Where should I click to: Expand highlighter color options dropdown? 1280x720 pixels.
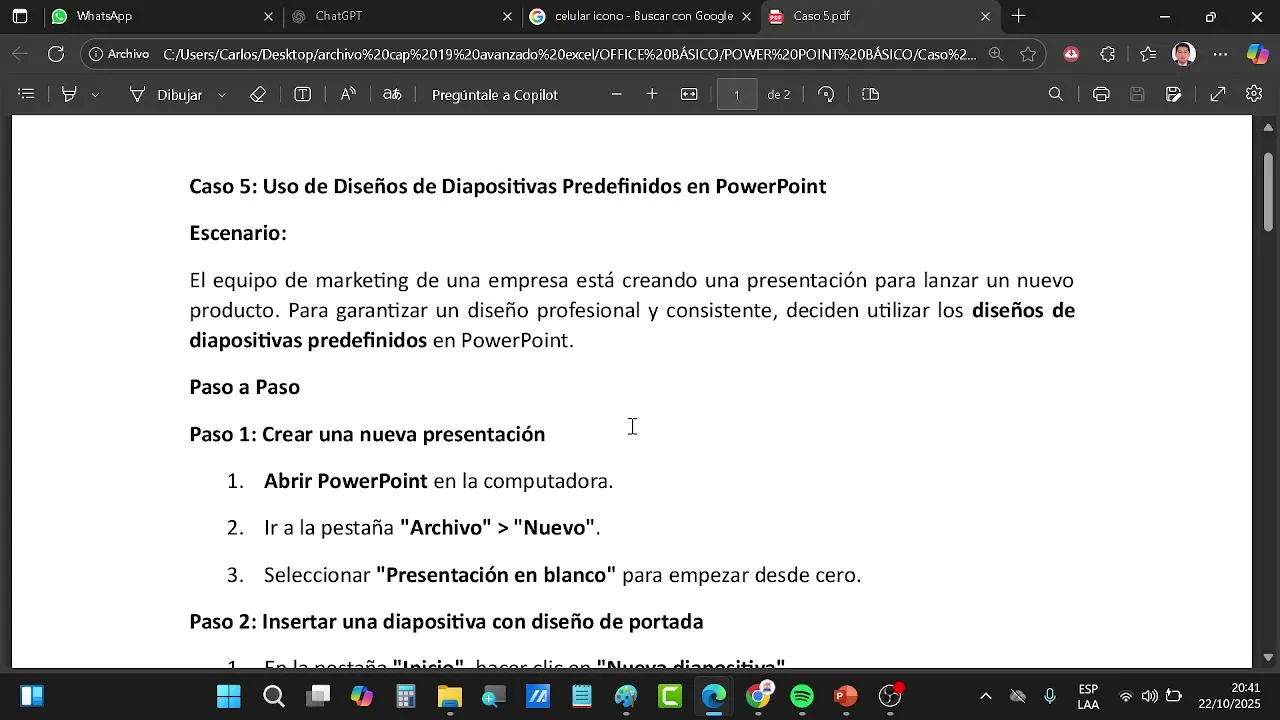click(x=95, y=94)
